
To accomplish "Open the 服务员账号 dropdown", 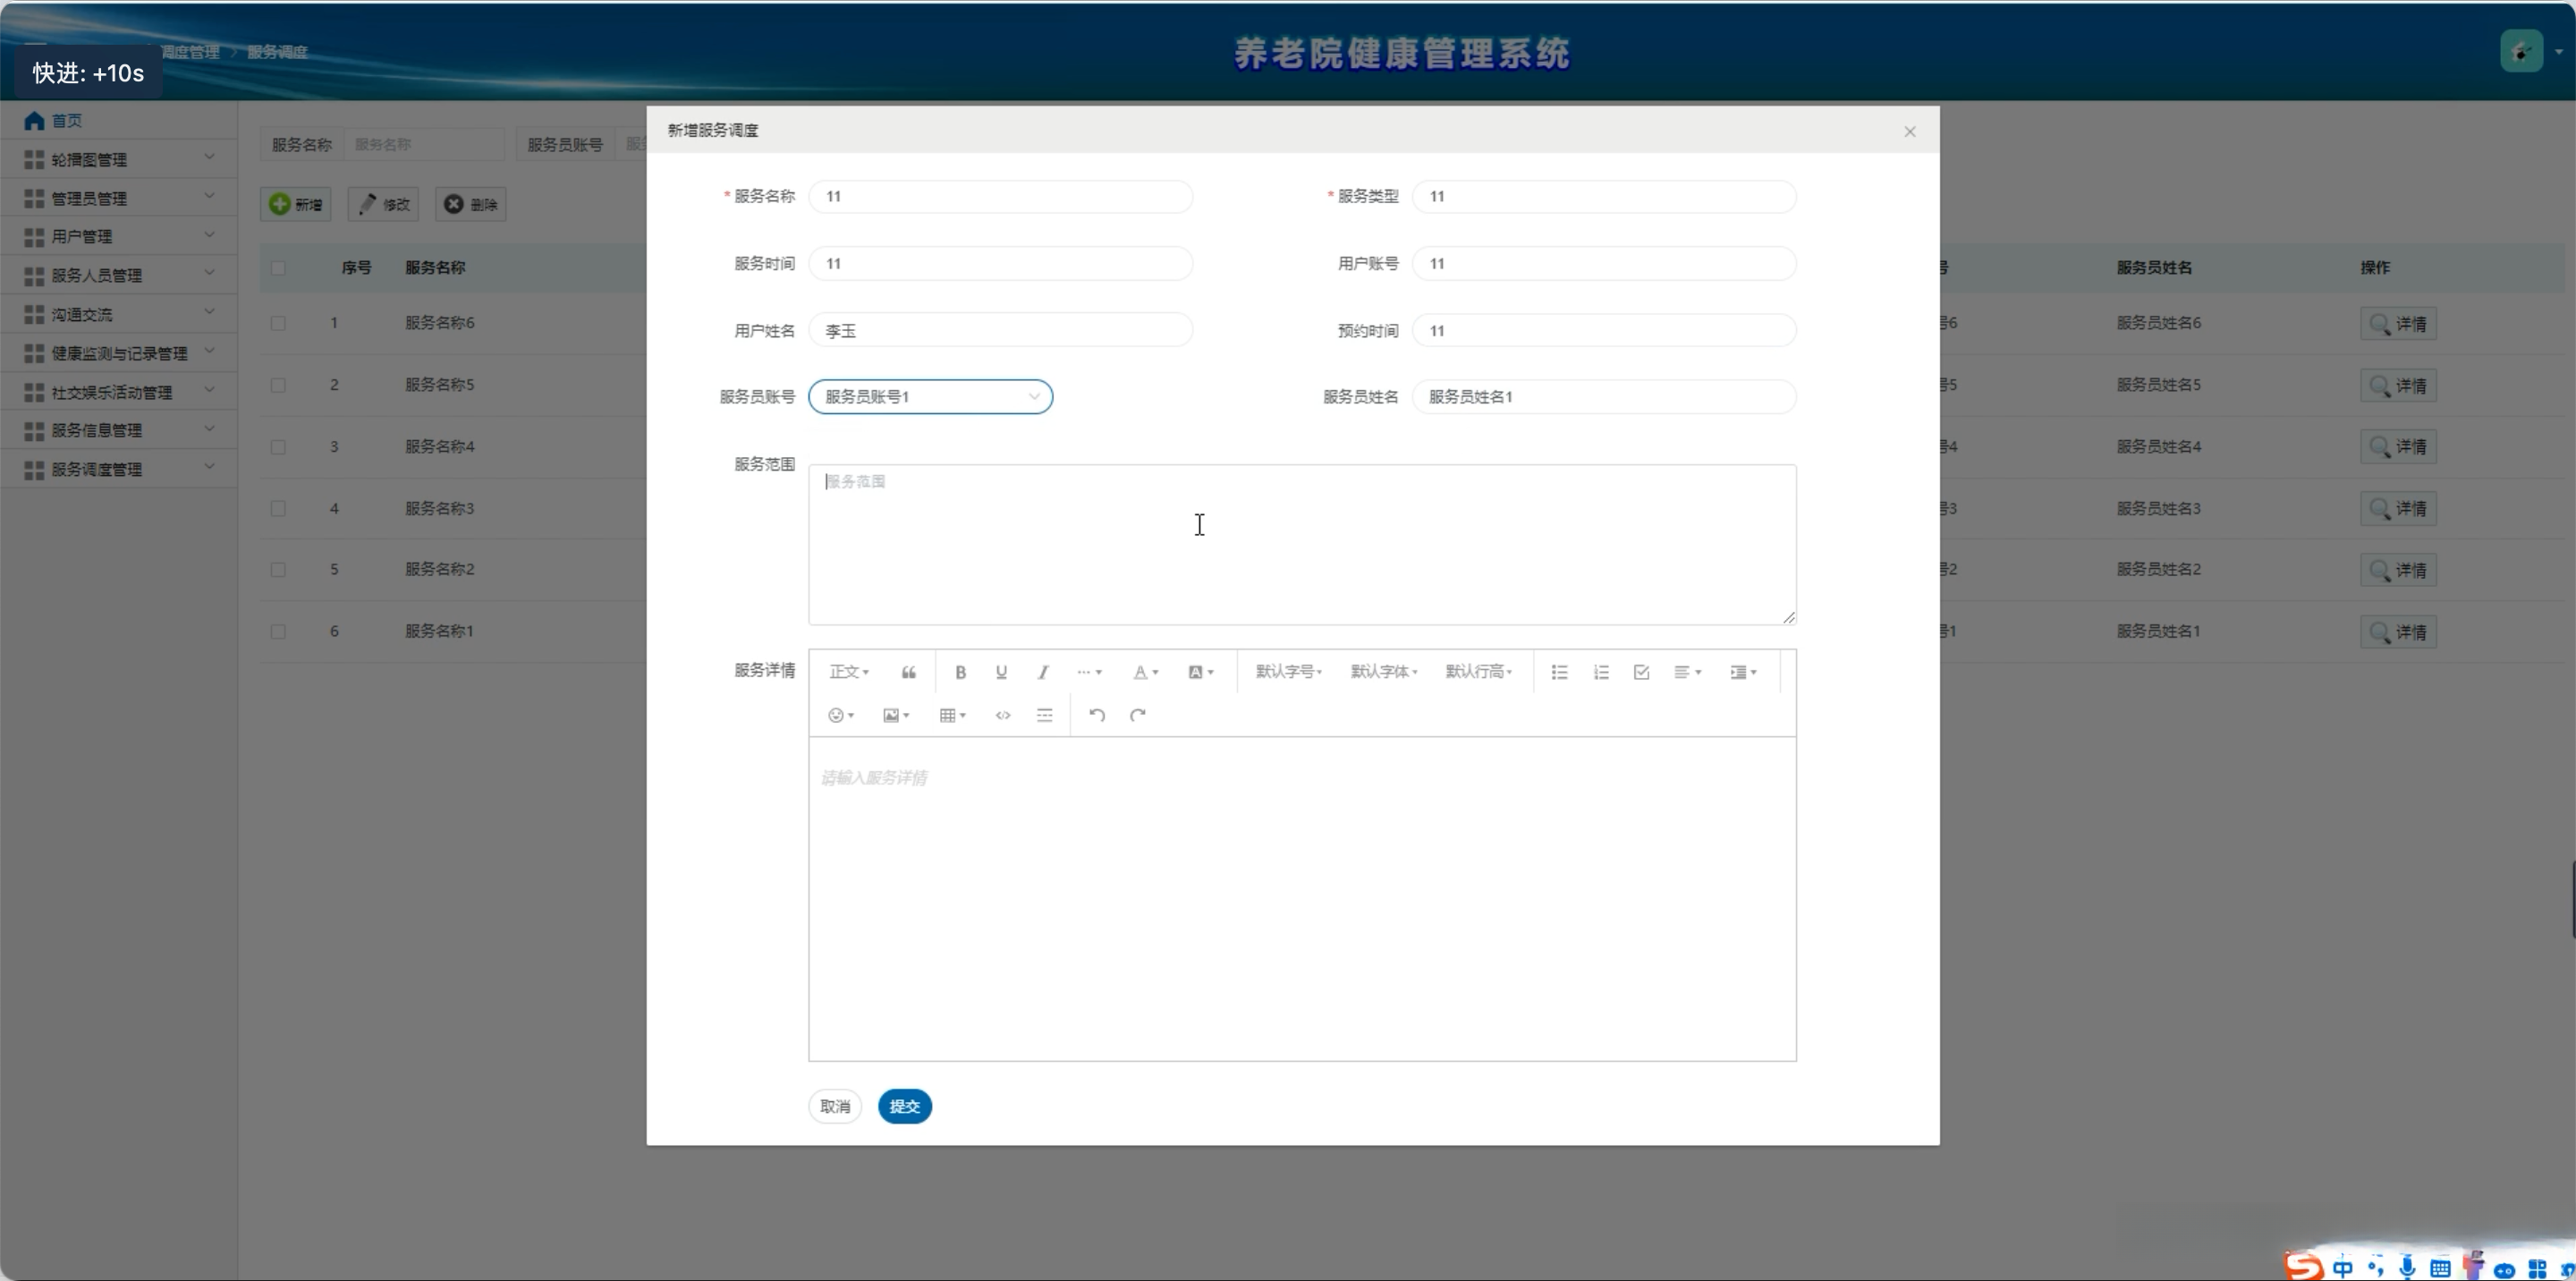I will click(x=930, y=397).
